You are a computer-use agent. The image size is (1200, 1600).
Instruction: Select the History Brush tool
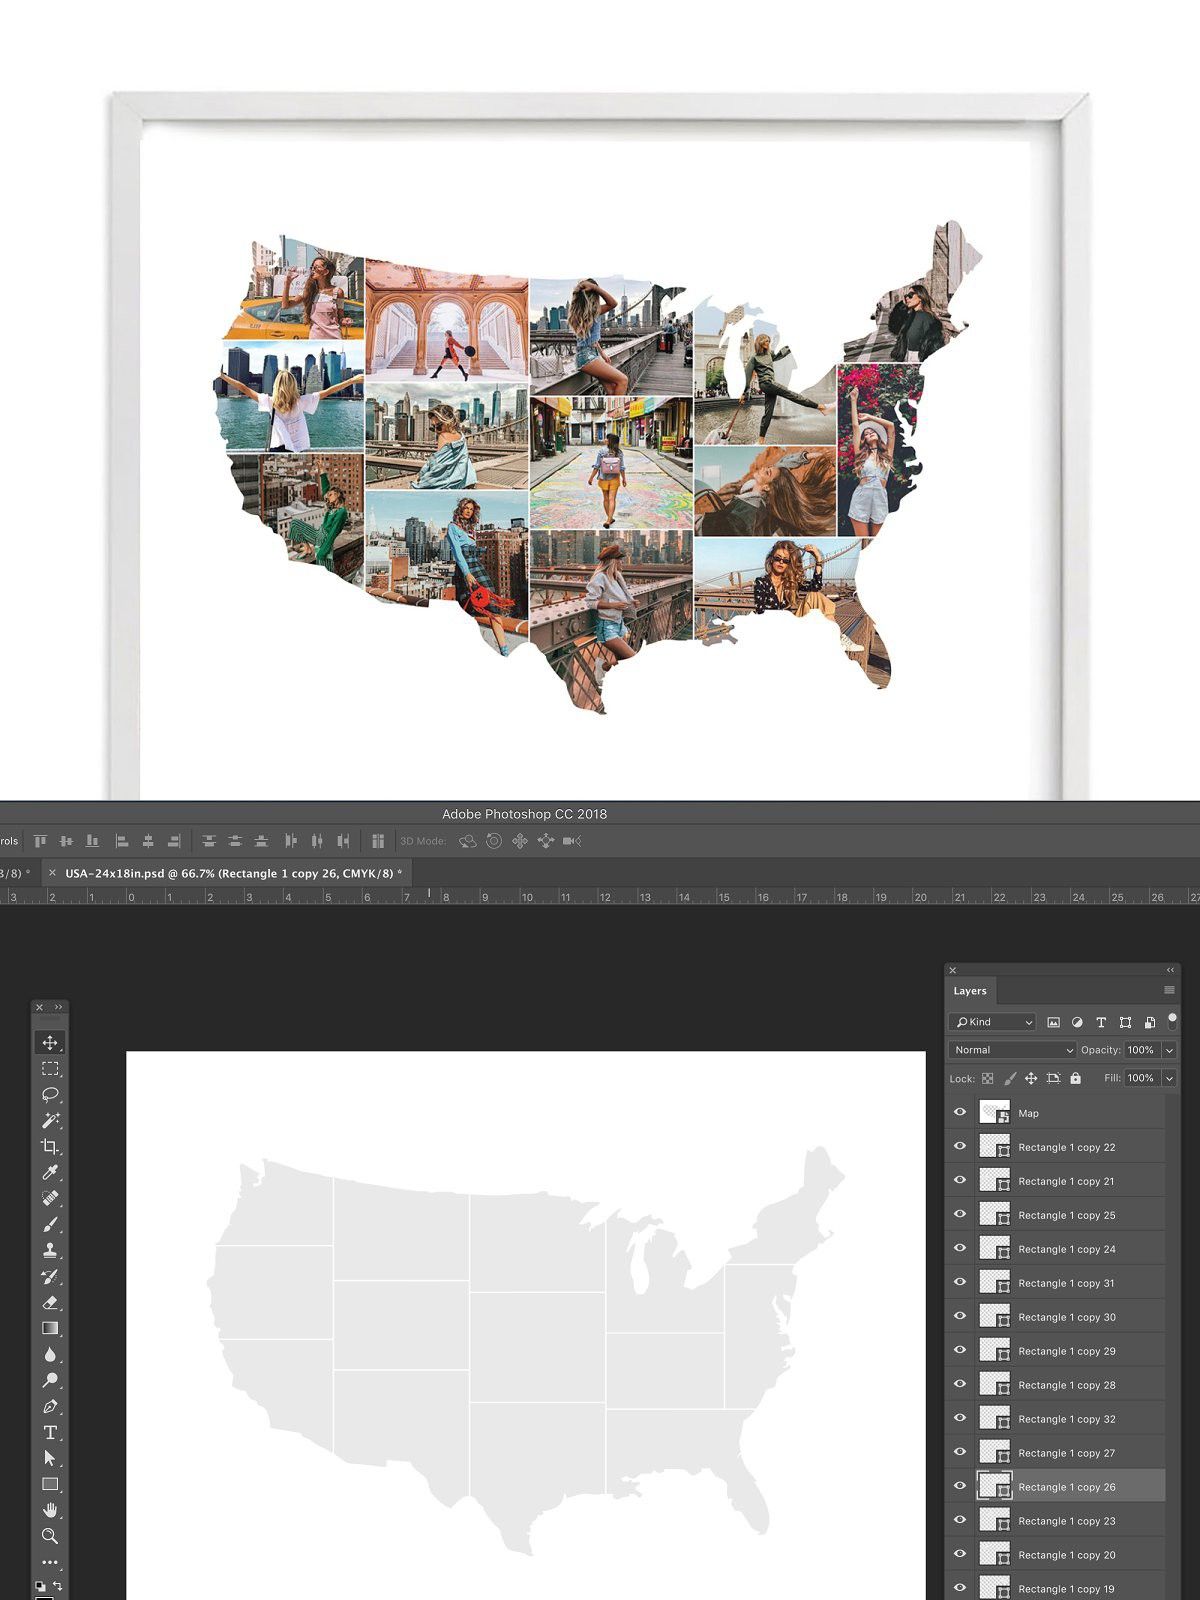click(x=50, y=1276)
